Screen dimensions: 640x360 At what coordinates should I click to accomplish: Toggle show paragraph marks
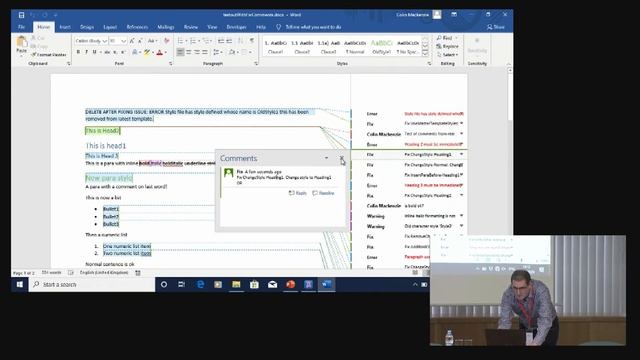coord(252,41)
